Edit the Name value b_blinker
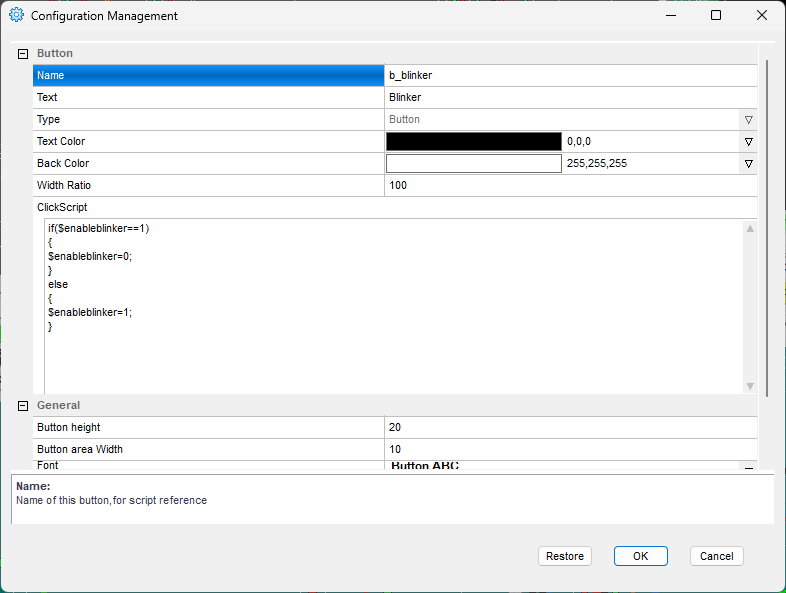Viewport: 786px width, 593px height. pyautogui.click(x=570, y=75)
